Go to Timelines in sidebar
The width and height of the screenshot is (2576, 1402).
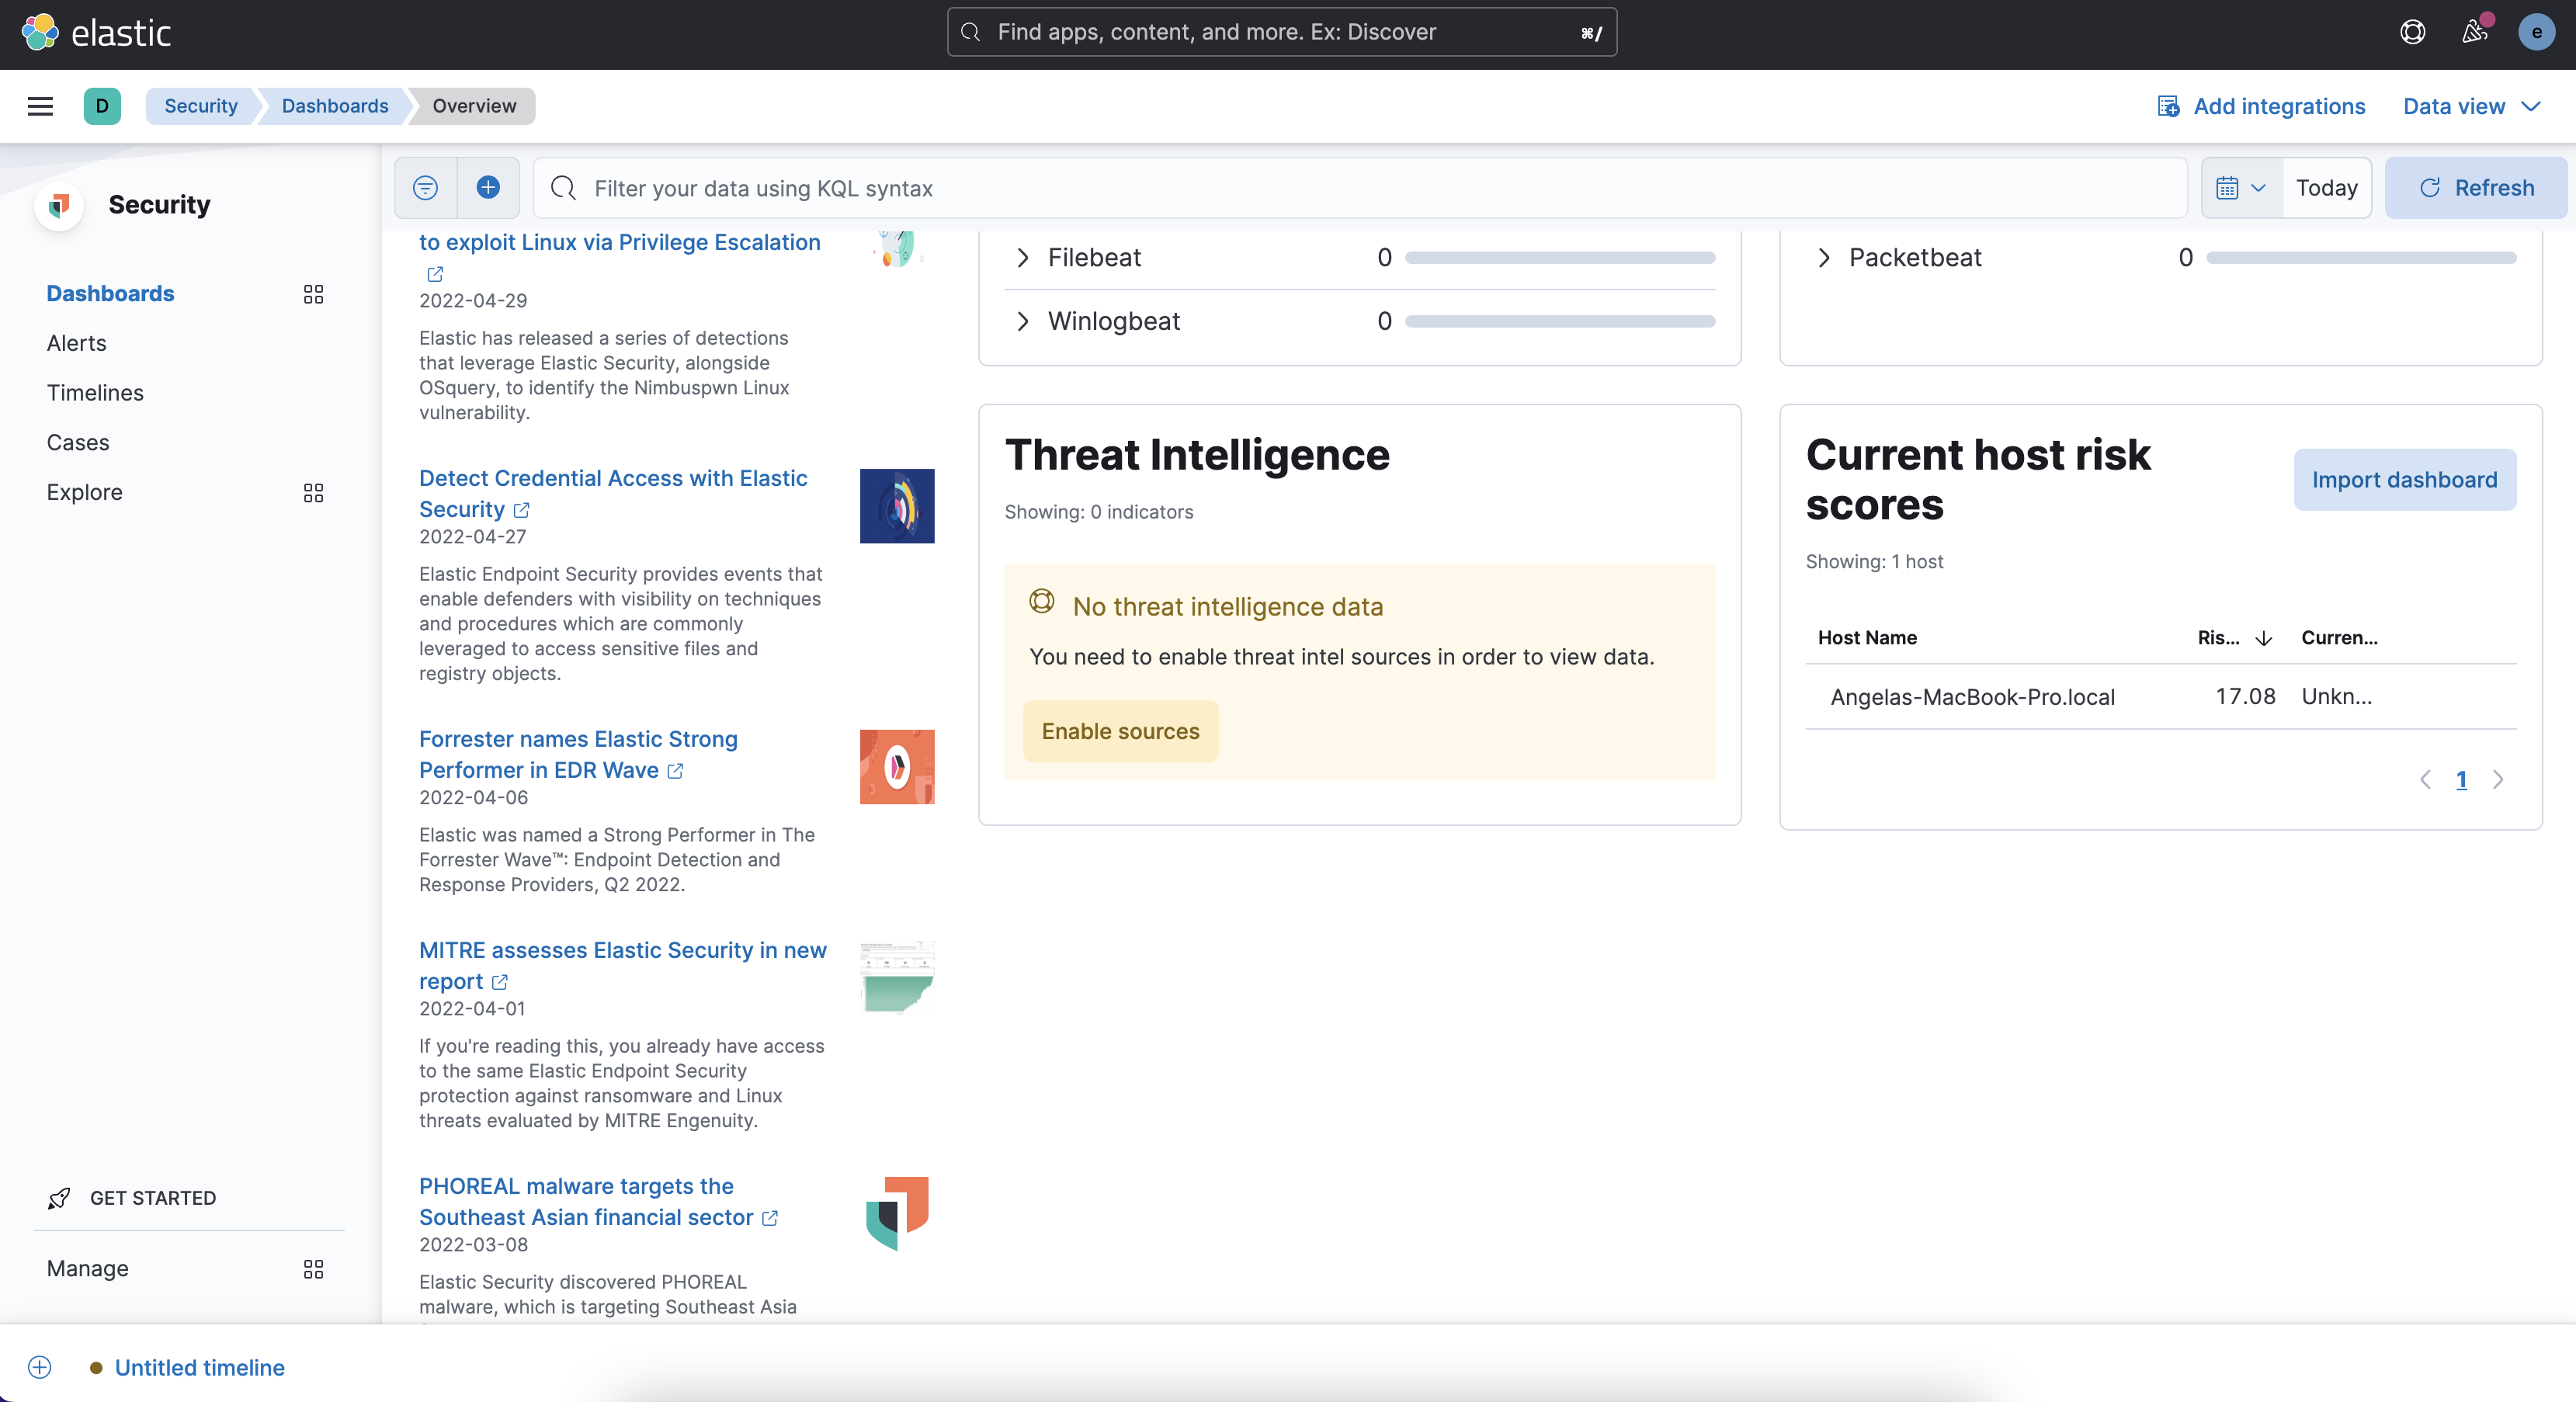pos(95,393)
